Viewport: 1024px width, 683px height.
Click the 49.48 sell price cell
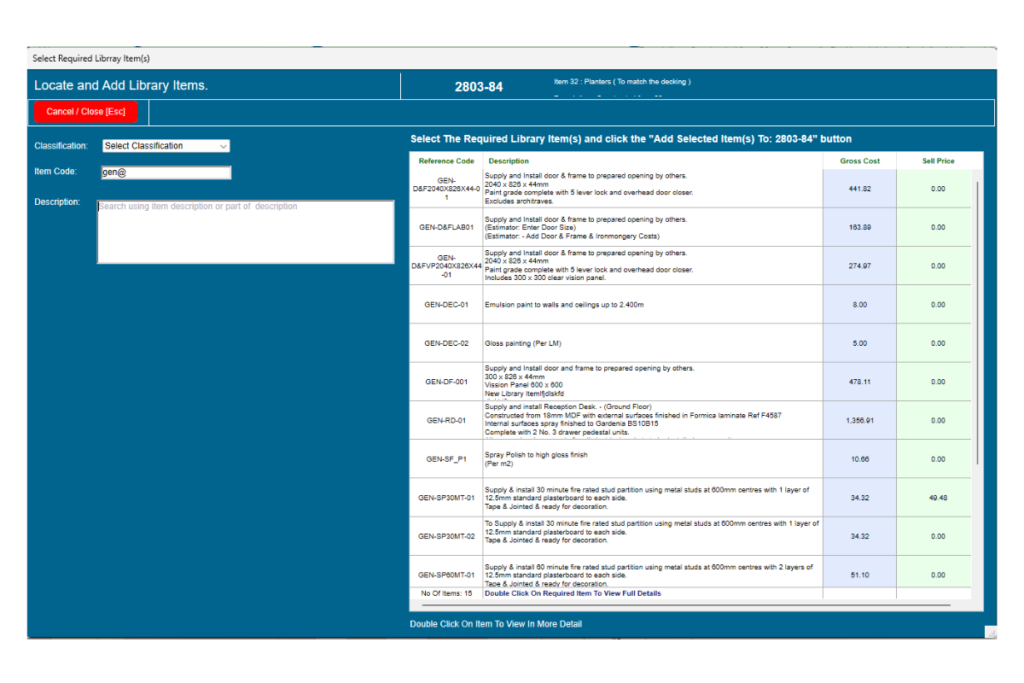coord(938,498)
